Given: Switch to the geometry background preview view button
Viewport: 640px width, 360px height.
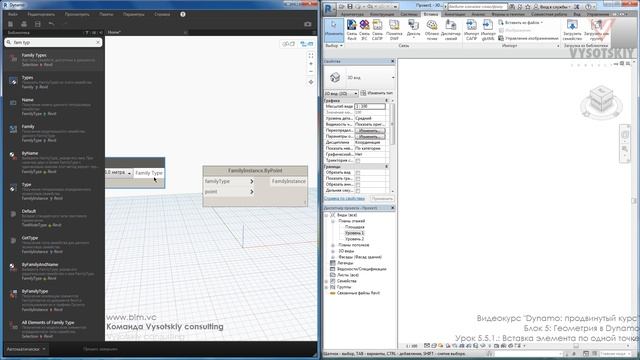Looking at the screenshot, I should tap(289, 44).
